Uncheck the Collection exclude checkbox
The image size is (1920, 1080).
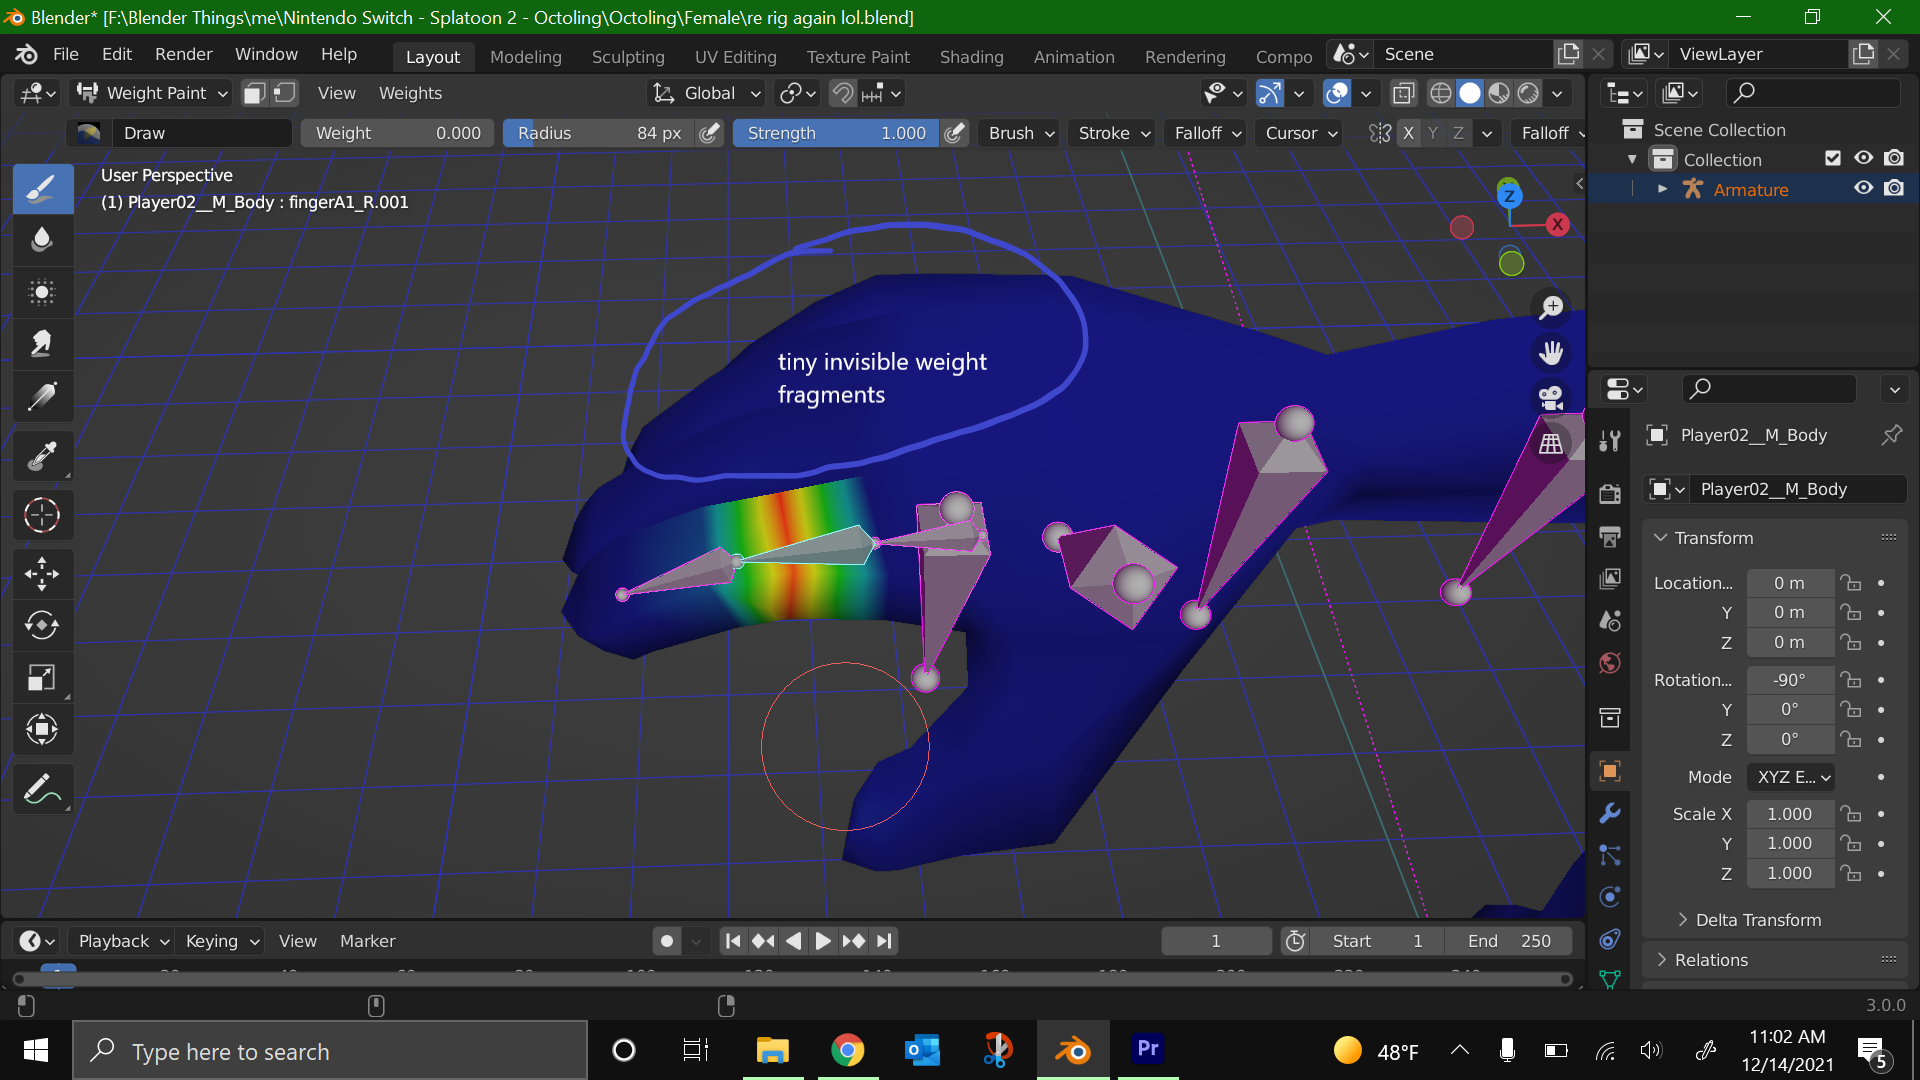tap(1833, 158)
